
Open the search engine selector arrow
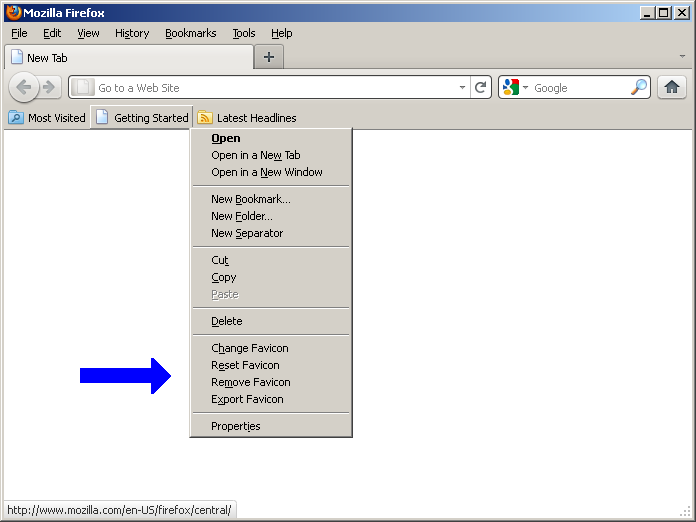point(526,87)
